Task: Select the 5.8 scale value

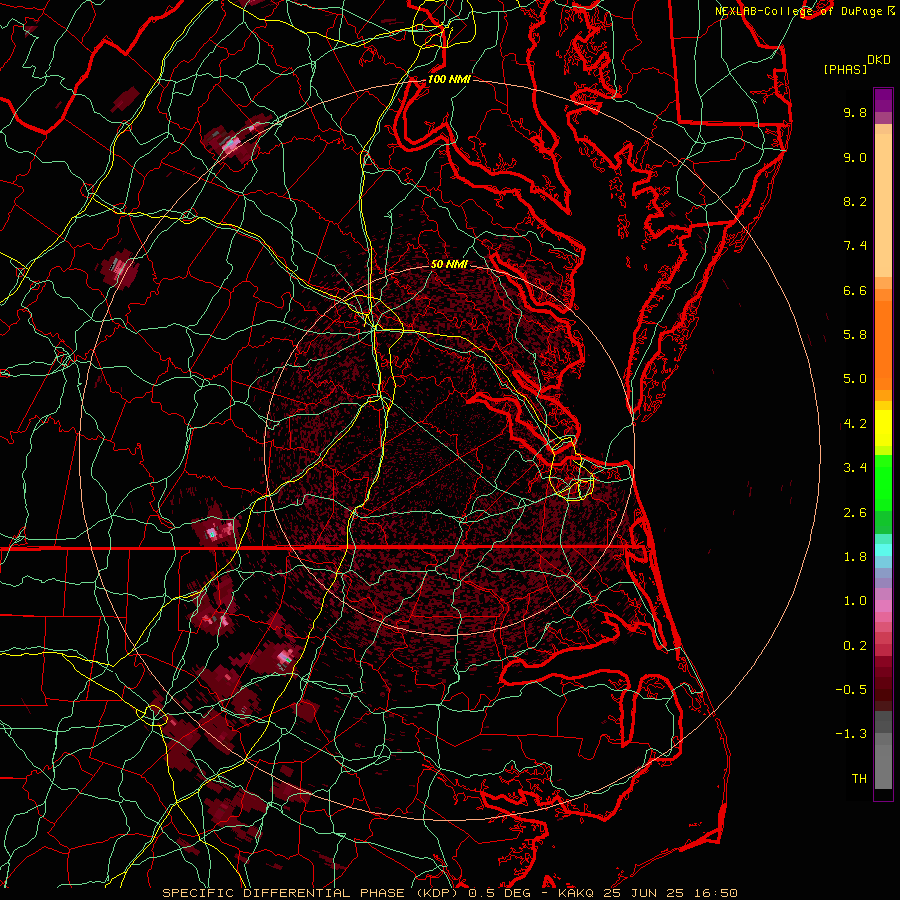Action: 855,335
